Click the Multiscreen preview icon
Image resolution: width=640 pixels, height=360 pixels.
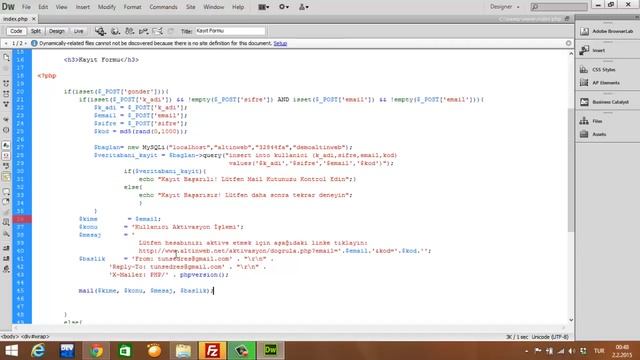pyautogui.click(x=100, y=31)
